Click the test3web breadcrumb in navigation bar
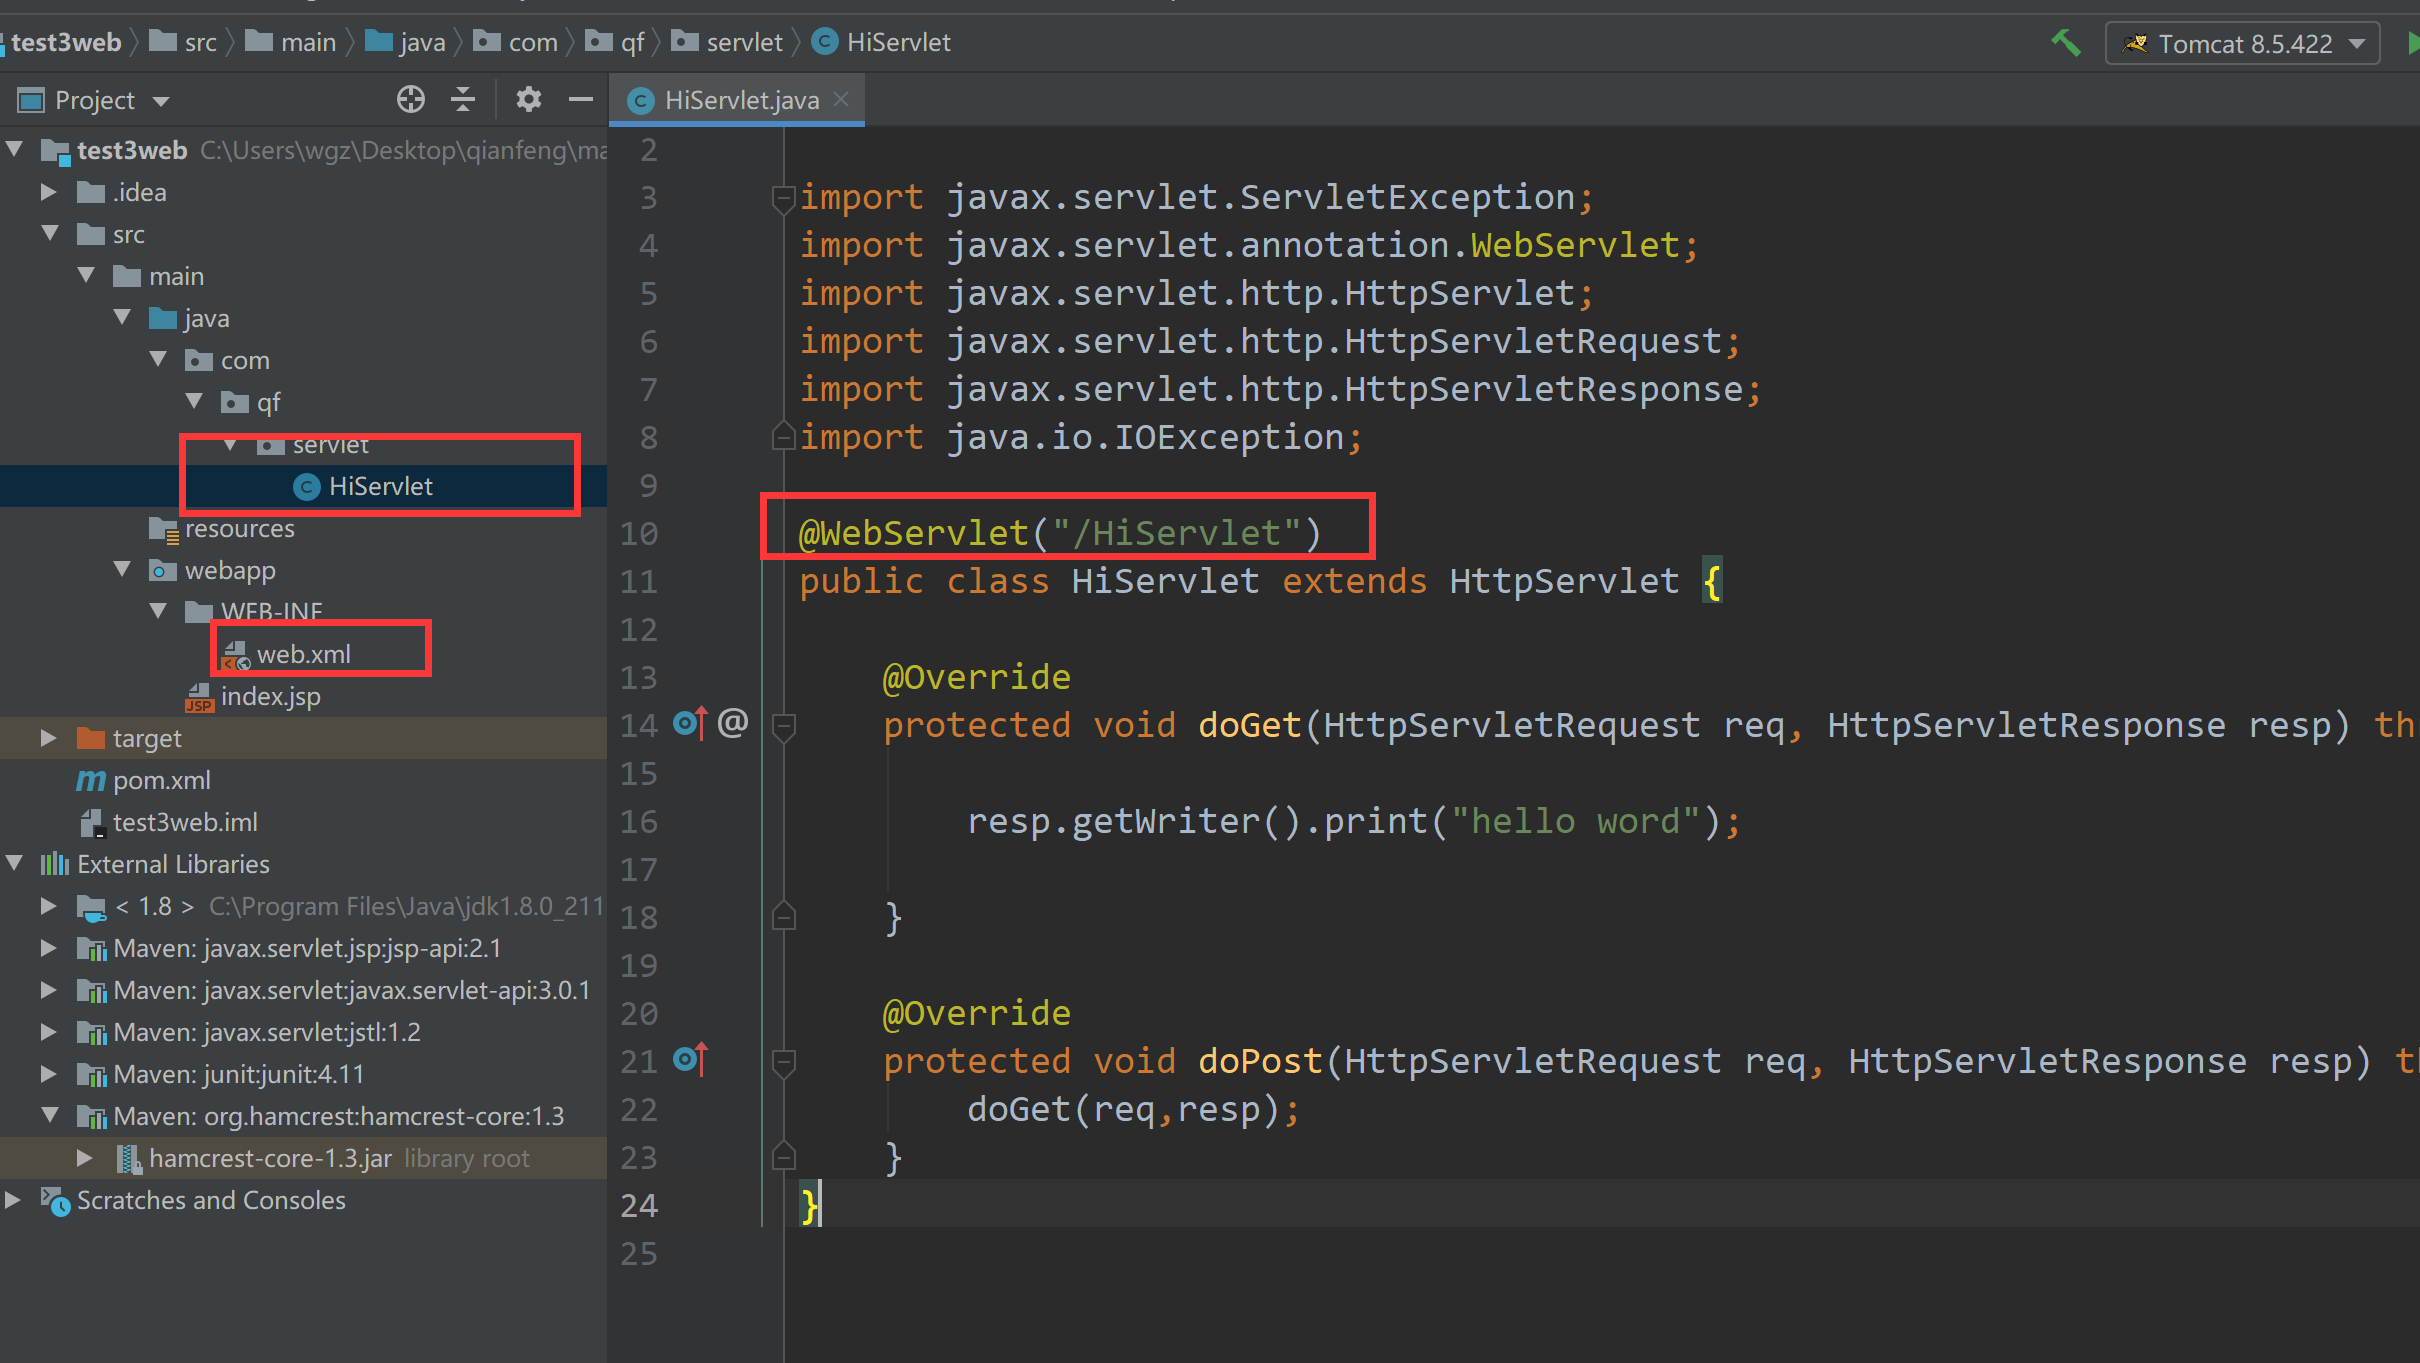 (x=66, y=42)
